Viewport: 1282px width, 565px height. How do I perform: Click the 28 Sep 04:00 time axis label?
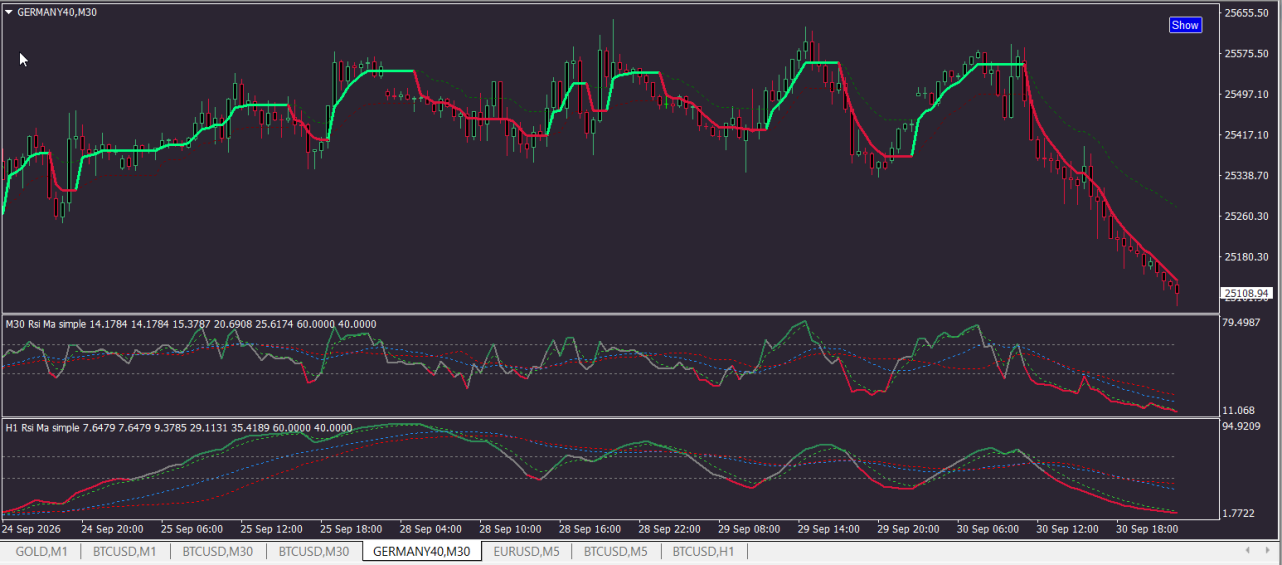click(x=431, y=529)
